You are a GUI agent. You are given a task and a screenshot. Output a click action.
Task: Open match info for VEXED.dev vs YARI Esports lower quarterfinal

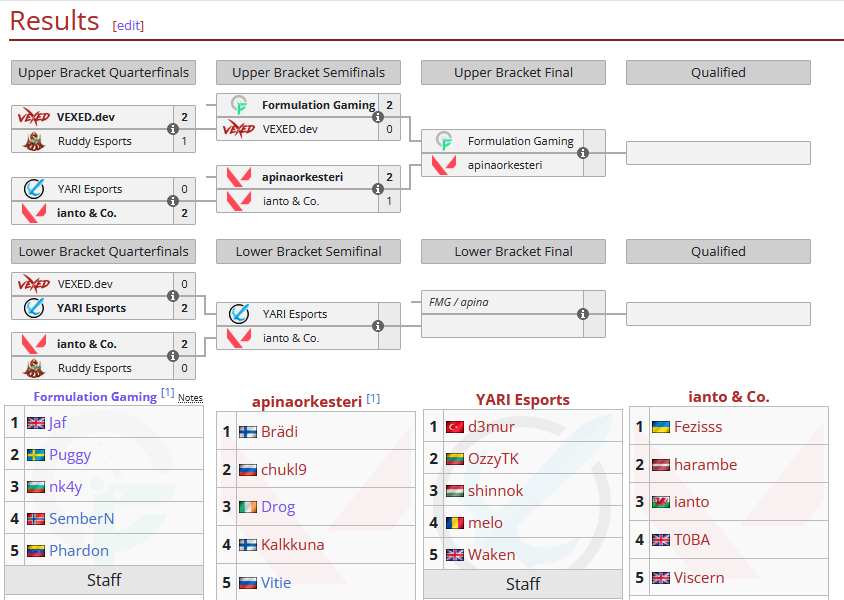(173, 296)
